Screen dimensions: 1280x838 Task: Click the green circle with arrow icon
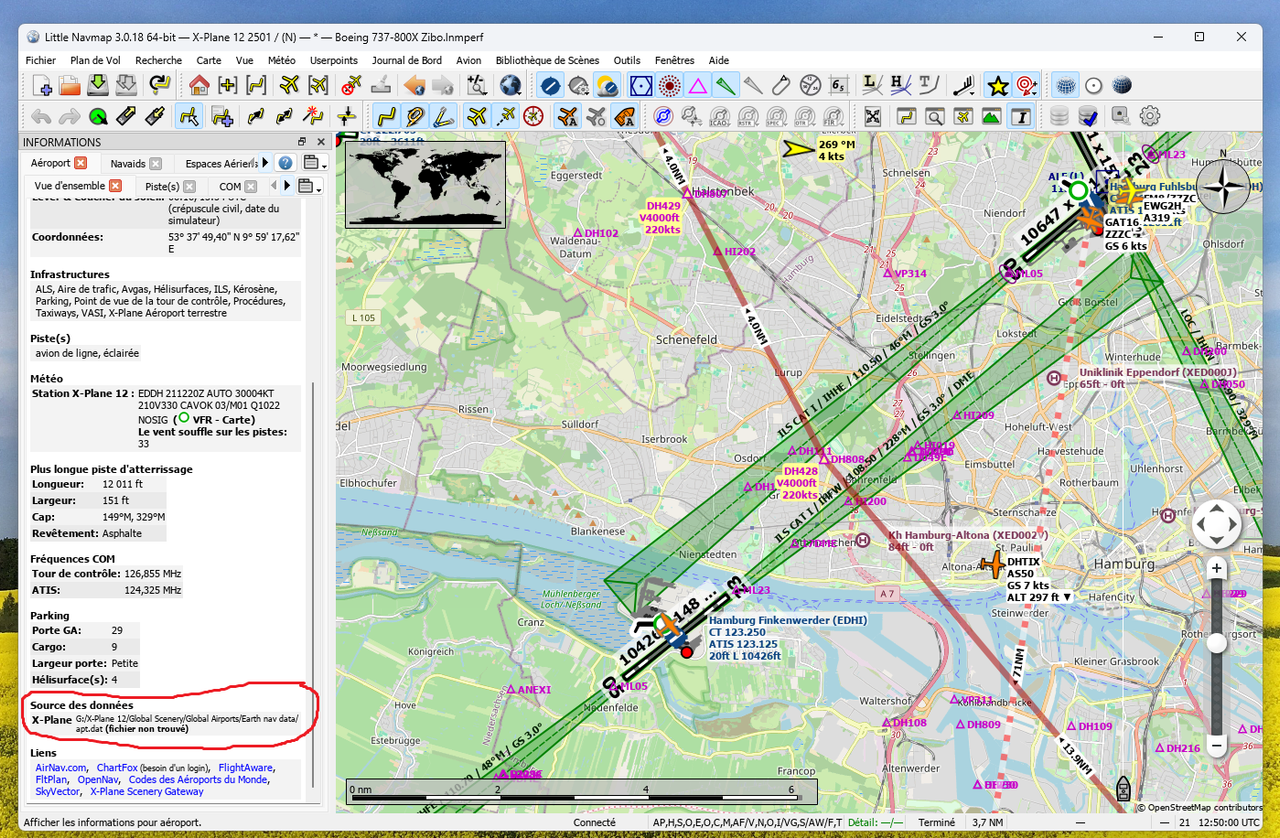pos(98,116)
